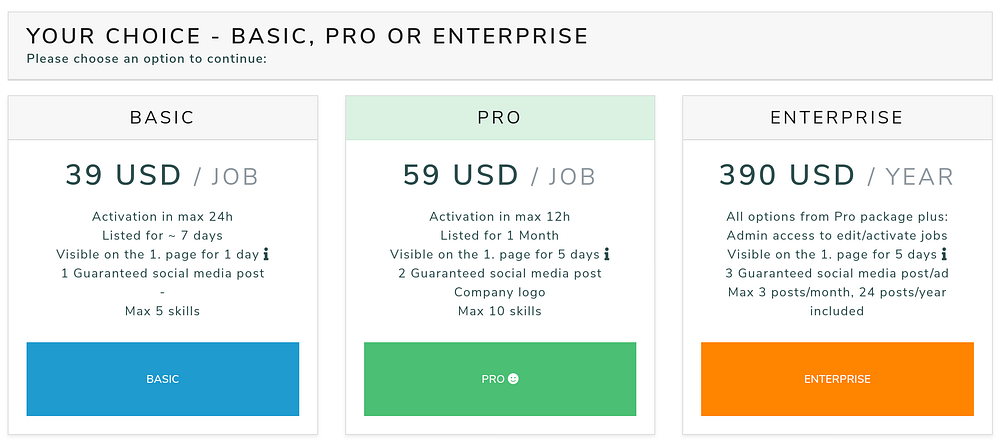Screen dimensions: 1000x446
Task: Click 'Activation in max 12h' in Pro card
Action: click(499, 216)
